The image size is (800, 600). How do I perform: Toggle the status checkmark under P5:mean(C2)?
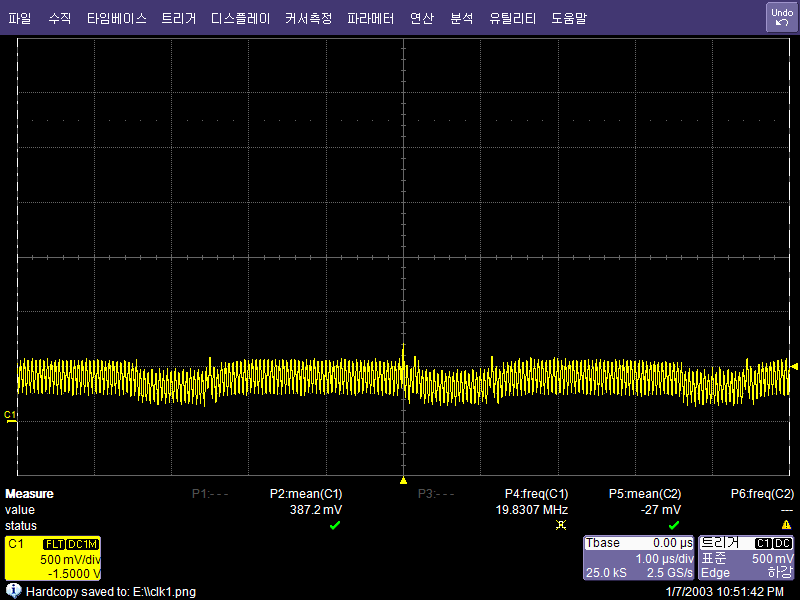click(x=674, y=525)
